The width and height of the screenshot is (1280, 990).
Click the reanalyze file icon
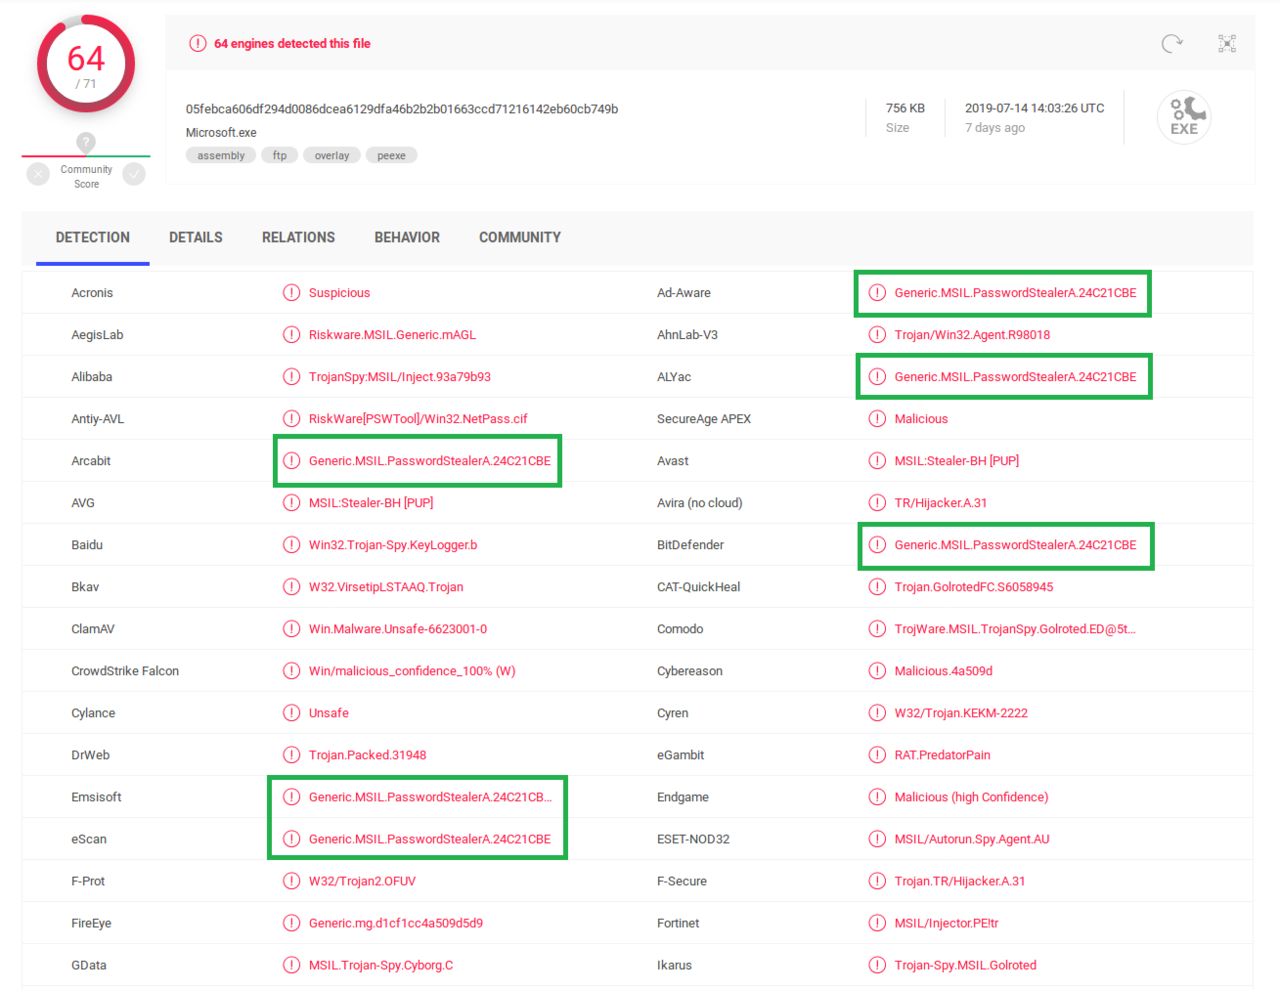[1171, 43]
